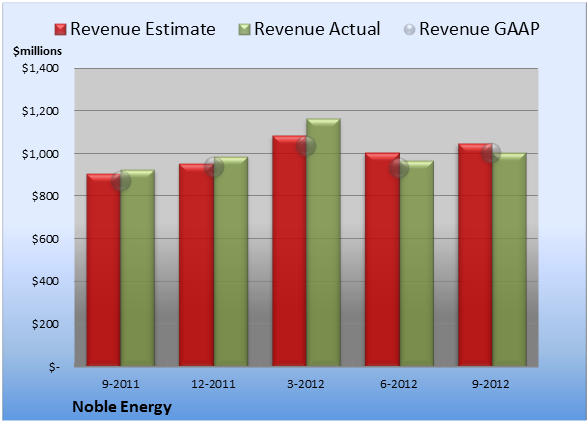588x422 pixels.
Task: Click the 'Noble Energy' chart title
Action: click(x=122, y=407)
